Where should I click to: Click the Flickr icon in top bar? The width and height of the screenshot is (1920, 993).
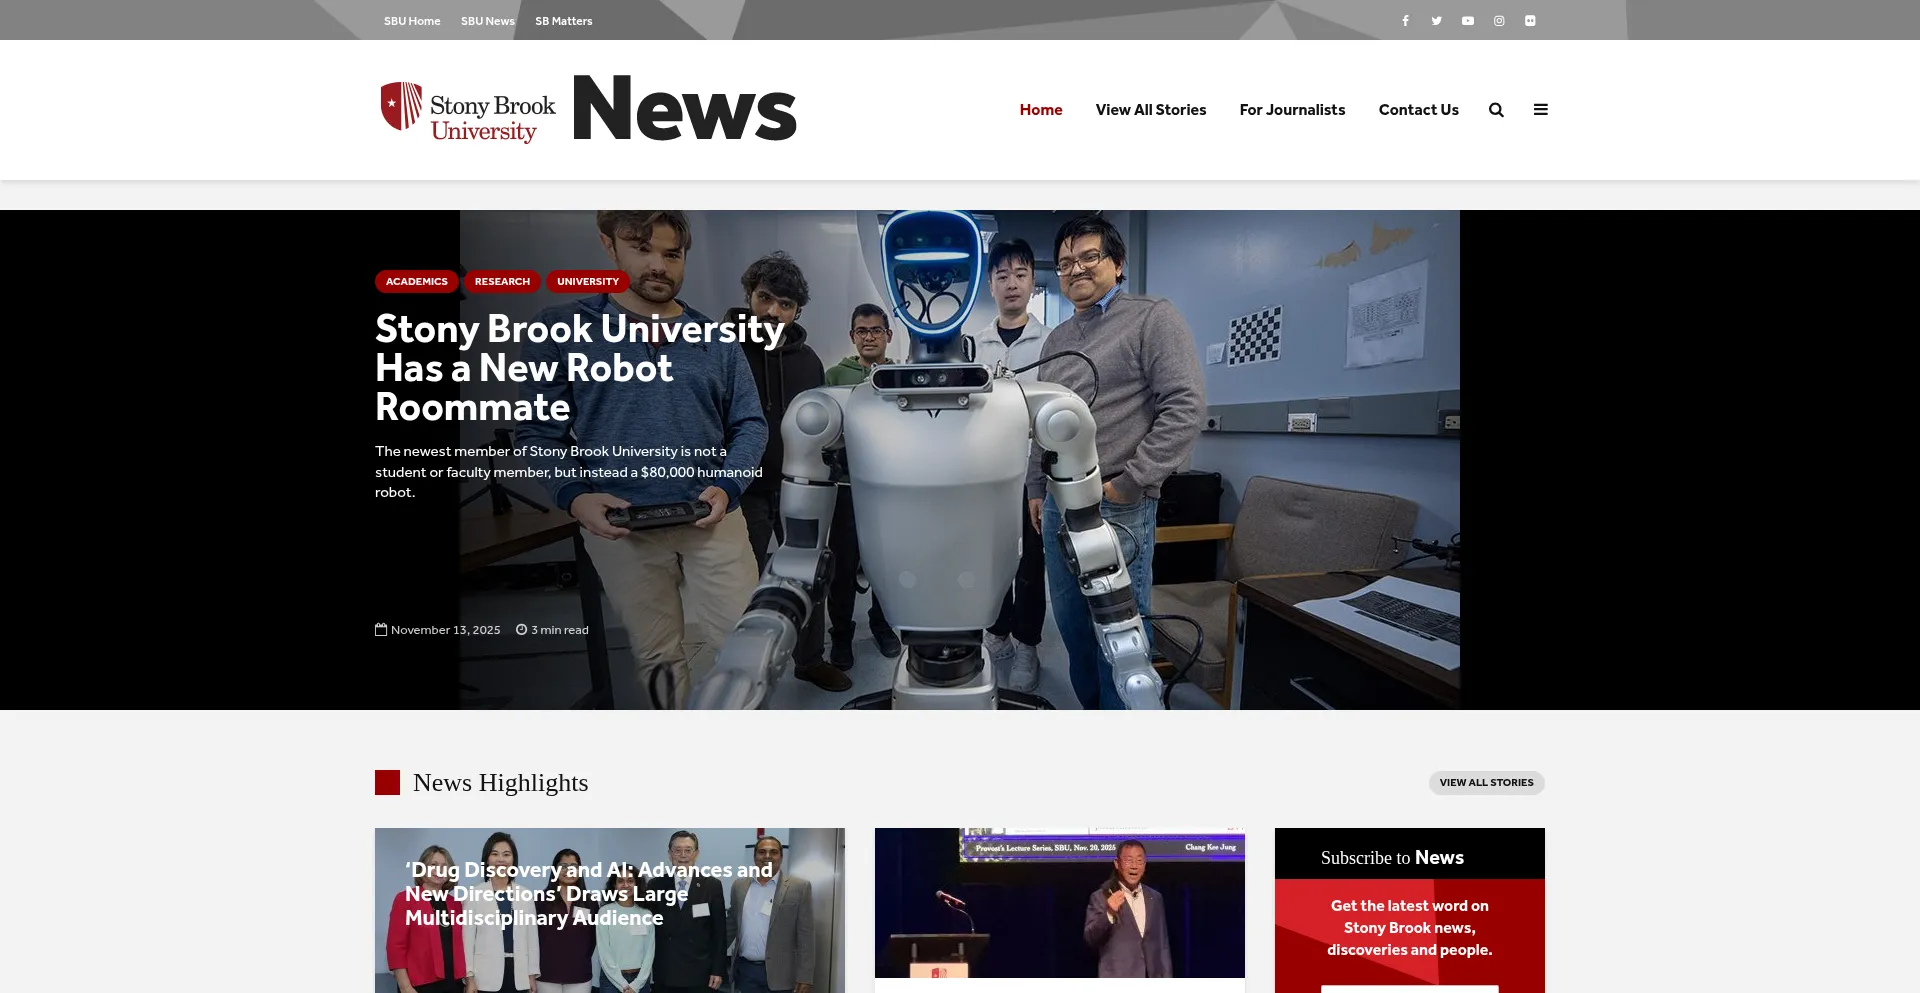[1530, 21]
